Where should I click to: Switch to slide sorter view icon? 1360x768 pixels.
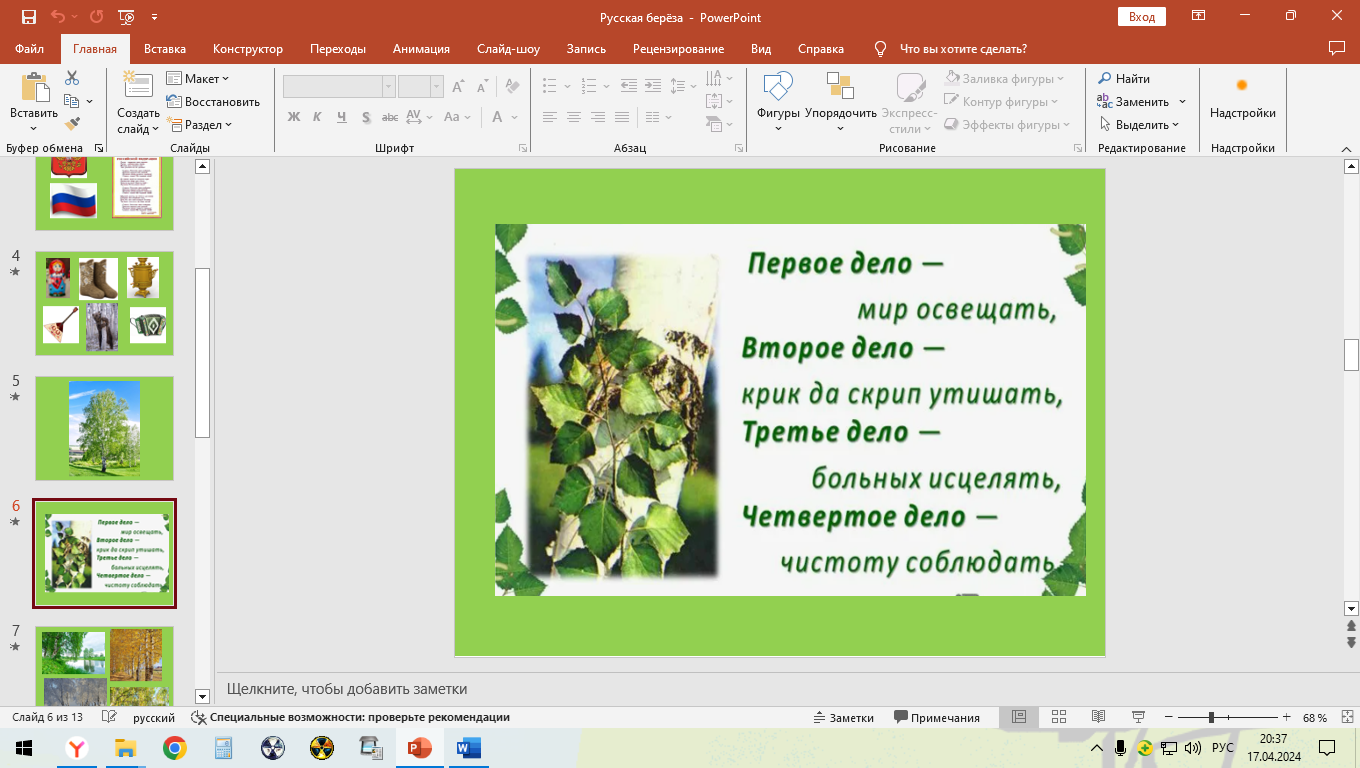1059,717
